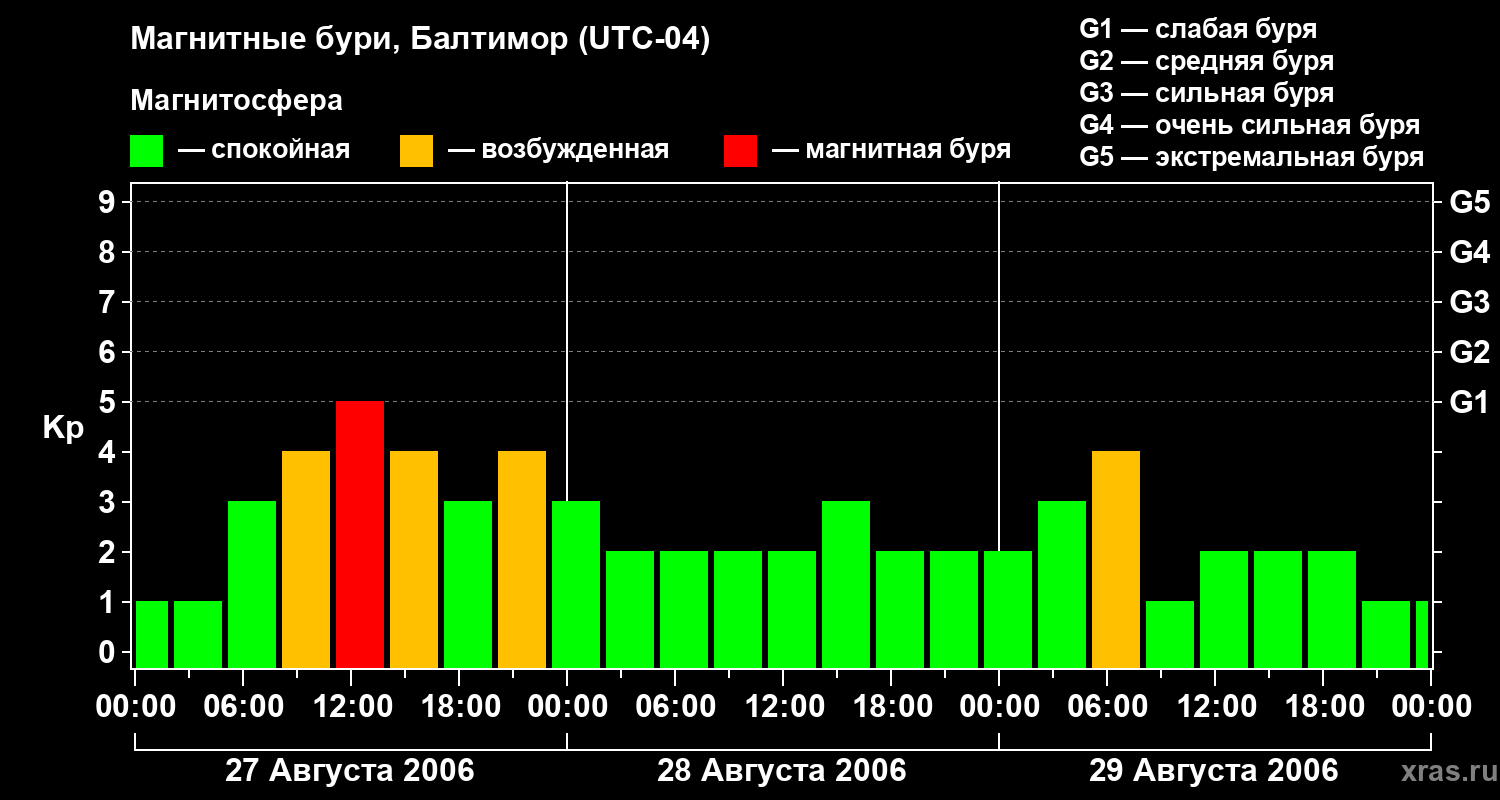Click the '12:00' time label under 29 August

tap(1216, 707)
